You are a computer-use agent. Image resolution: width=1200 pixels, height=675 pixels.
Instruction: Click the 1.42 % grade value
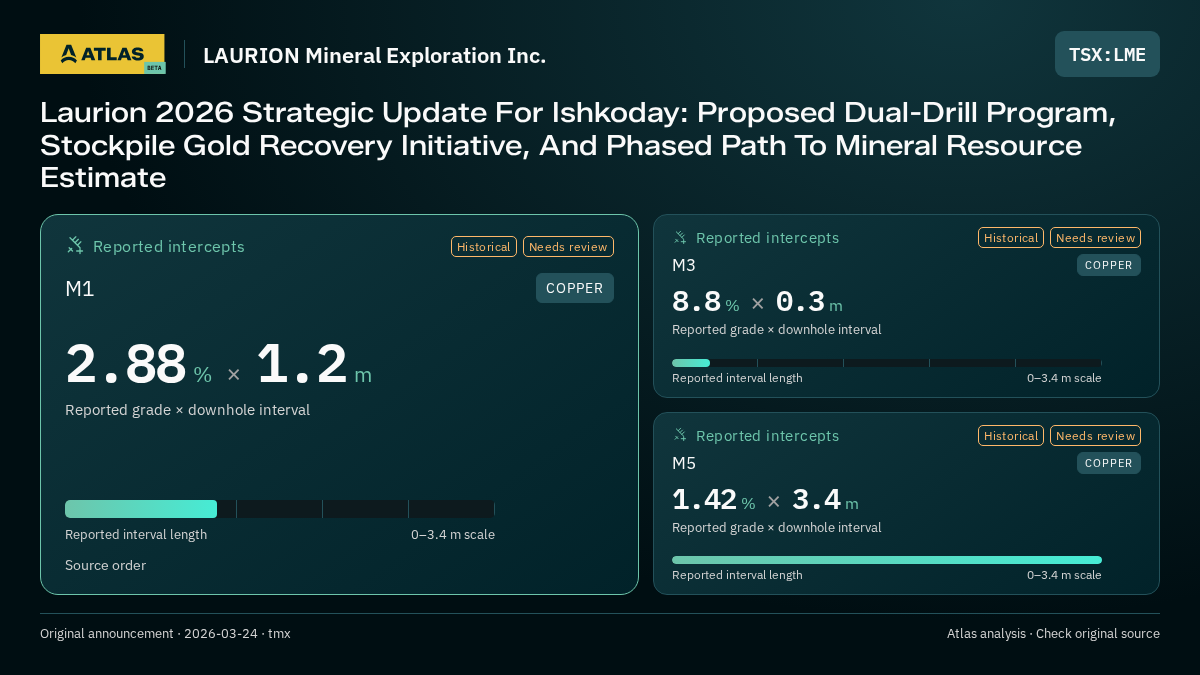coord(714,500)
